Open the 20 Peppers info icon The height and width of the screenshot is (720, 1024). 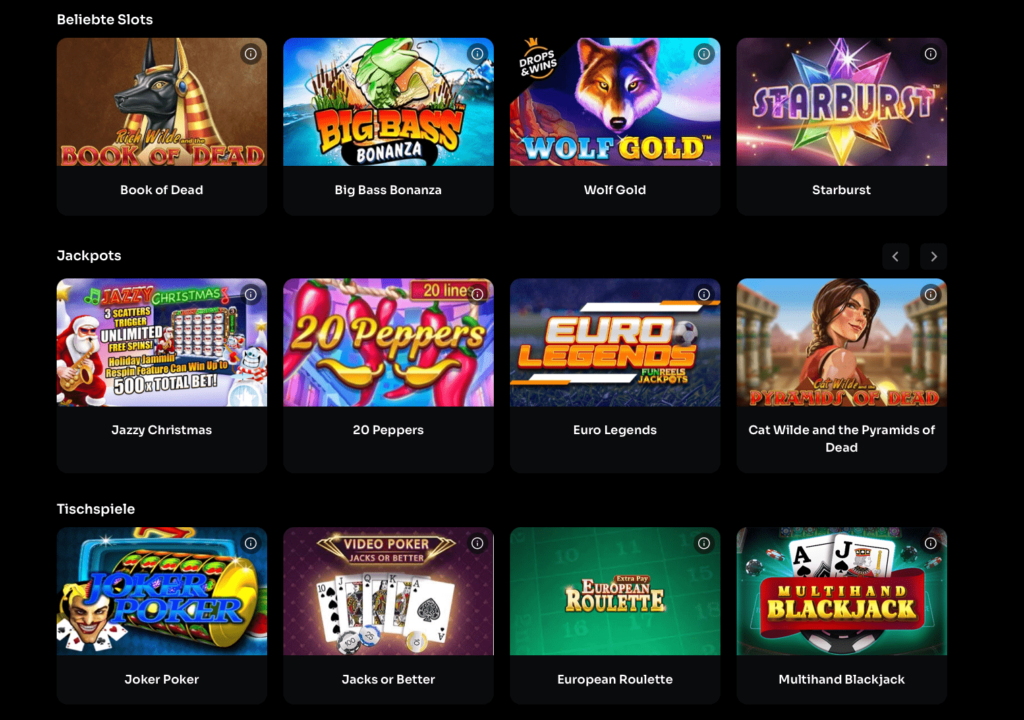tap(477, 295)
